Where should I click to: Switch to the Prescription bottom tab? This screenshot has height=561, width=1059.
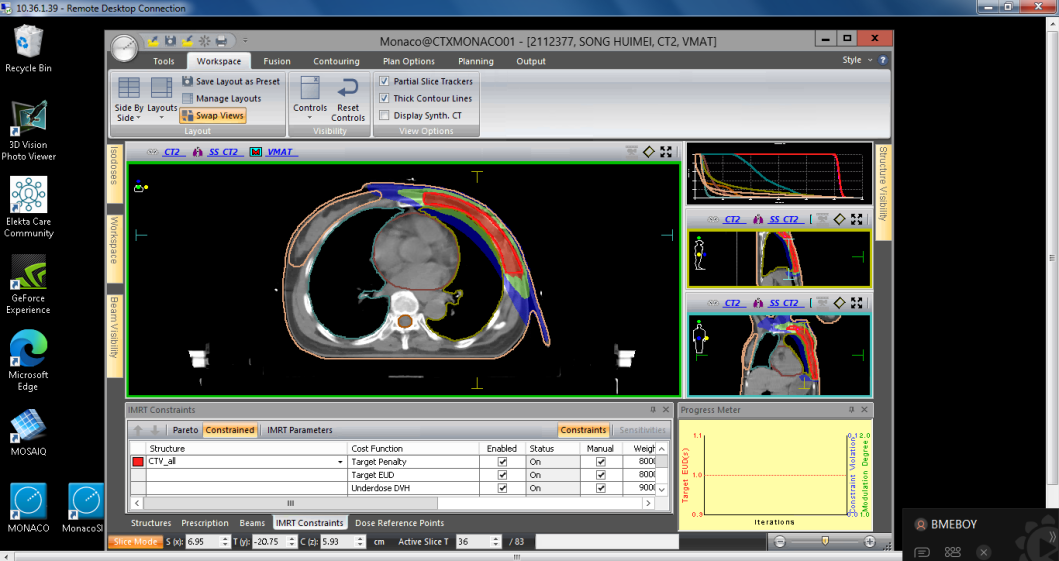point(205,523)
